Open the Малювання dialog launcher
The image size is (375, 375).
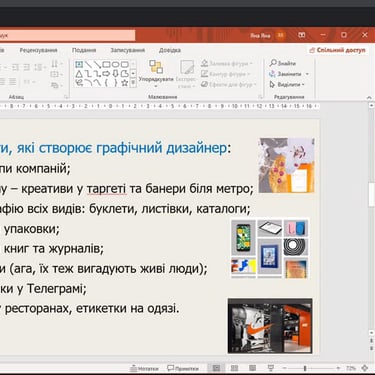[260, 97]
